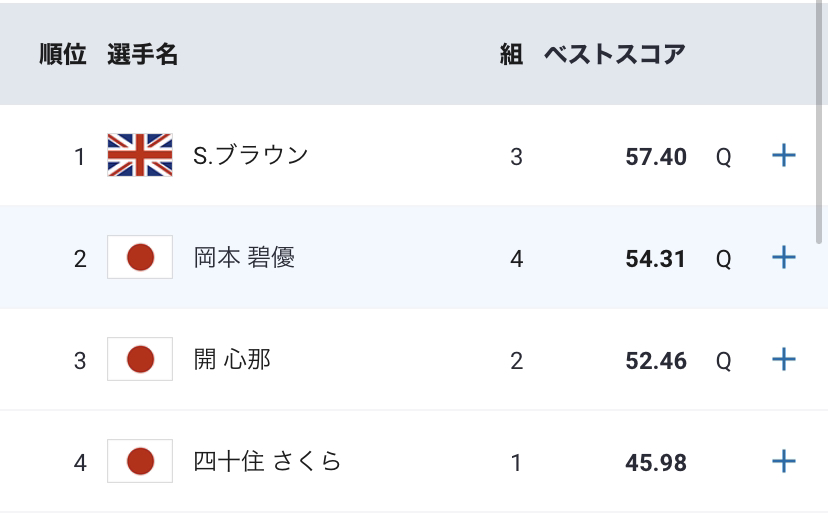This screenshot has height=520, width=828.
Task: Expand 開 心那 row plus icon
Action: (x=784, y=360)
